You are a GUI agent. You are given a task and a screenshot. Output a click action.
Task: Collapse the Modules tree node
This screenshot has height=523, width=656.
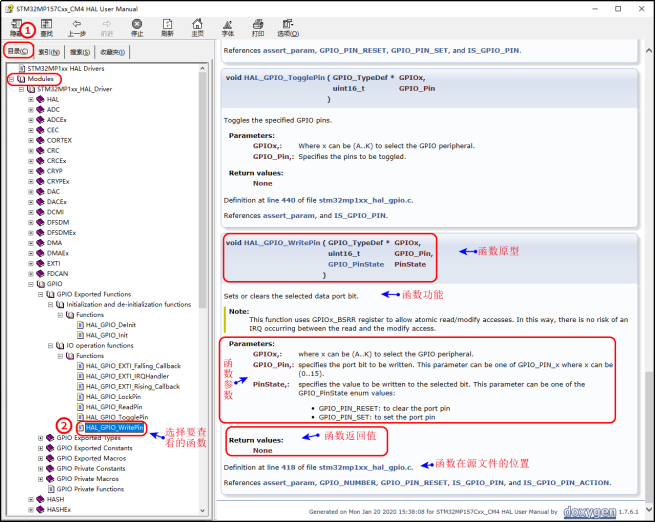click(11, 79)
